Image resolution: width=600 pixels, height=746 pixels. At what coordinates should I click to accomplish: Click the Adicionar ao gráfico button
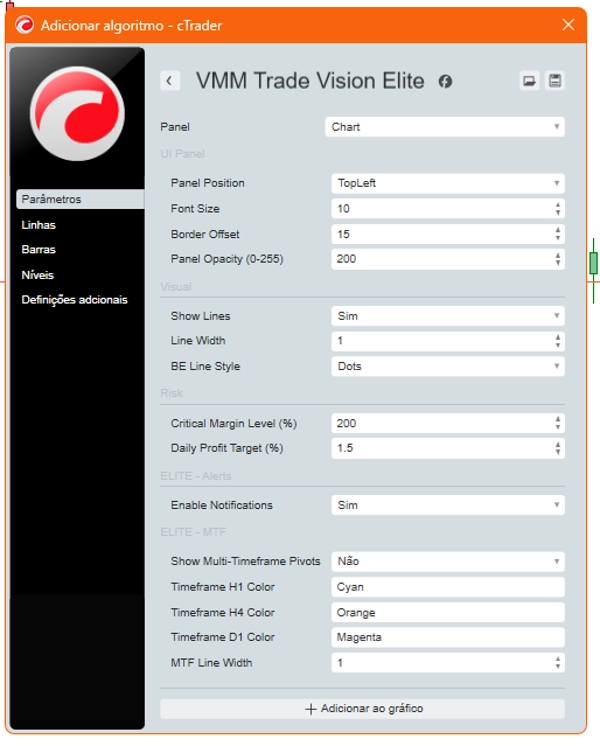point(363,709)
